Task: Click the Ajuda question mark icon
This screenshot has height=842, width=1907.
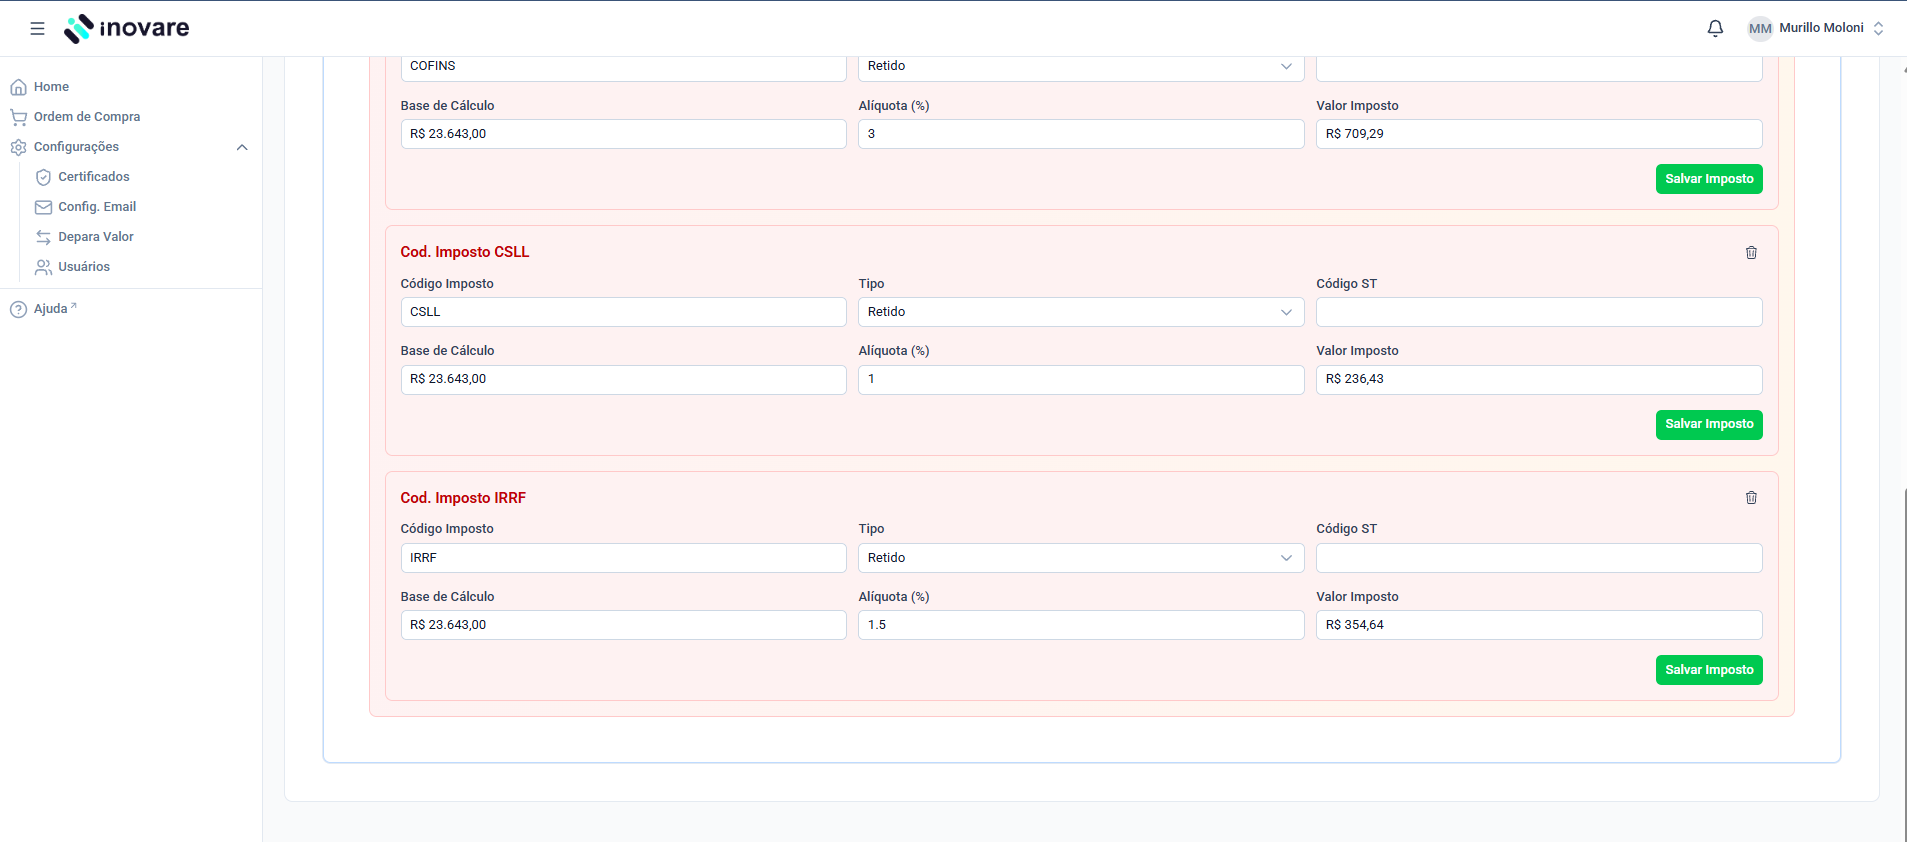Action: pos(18,309)
